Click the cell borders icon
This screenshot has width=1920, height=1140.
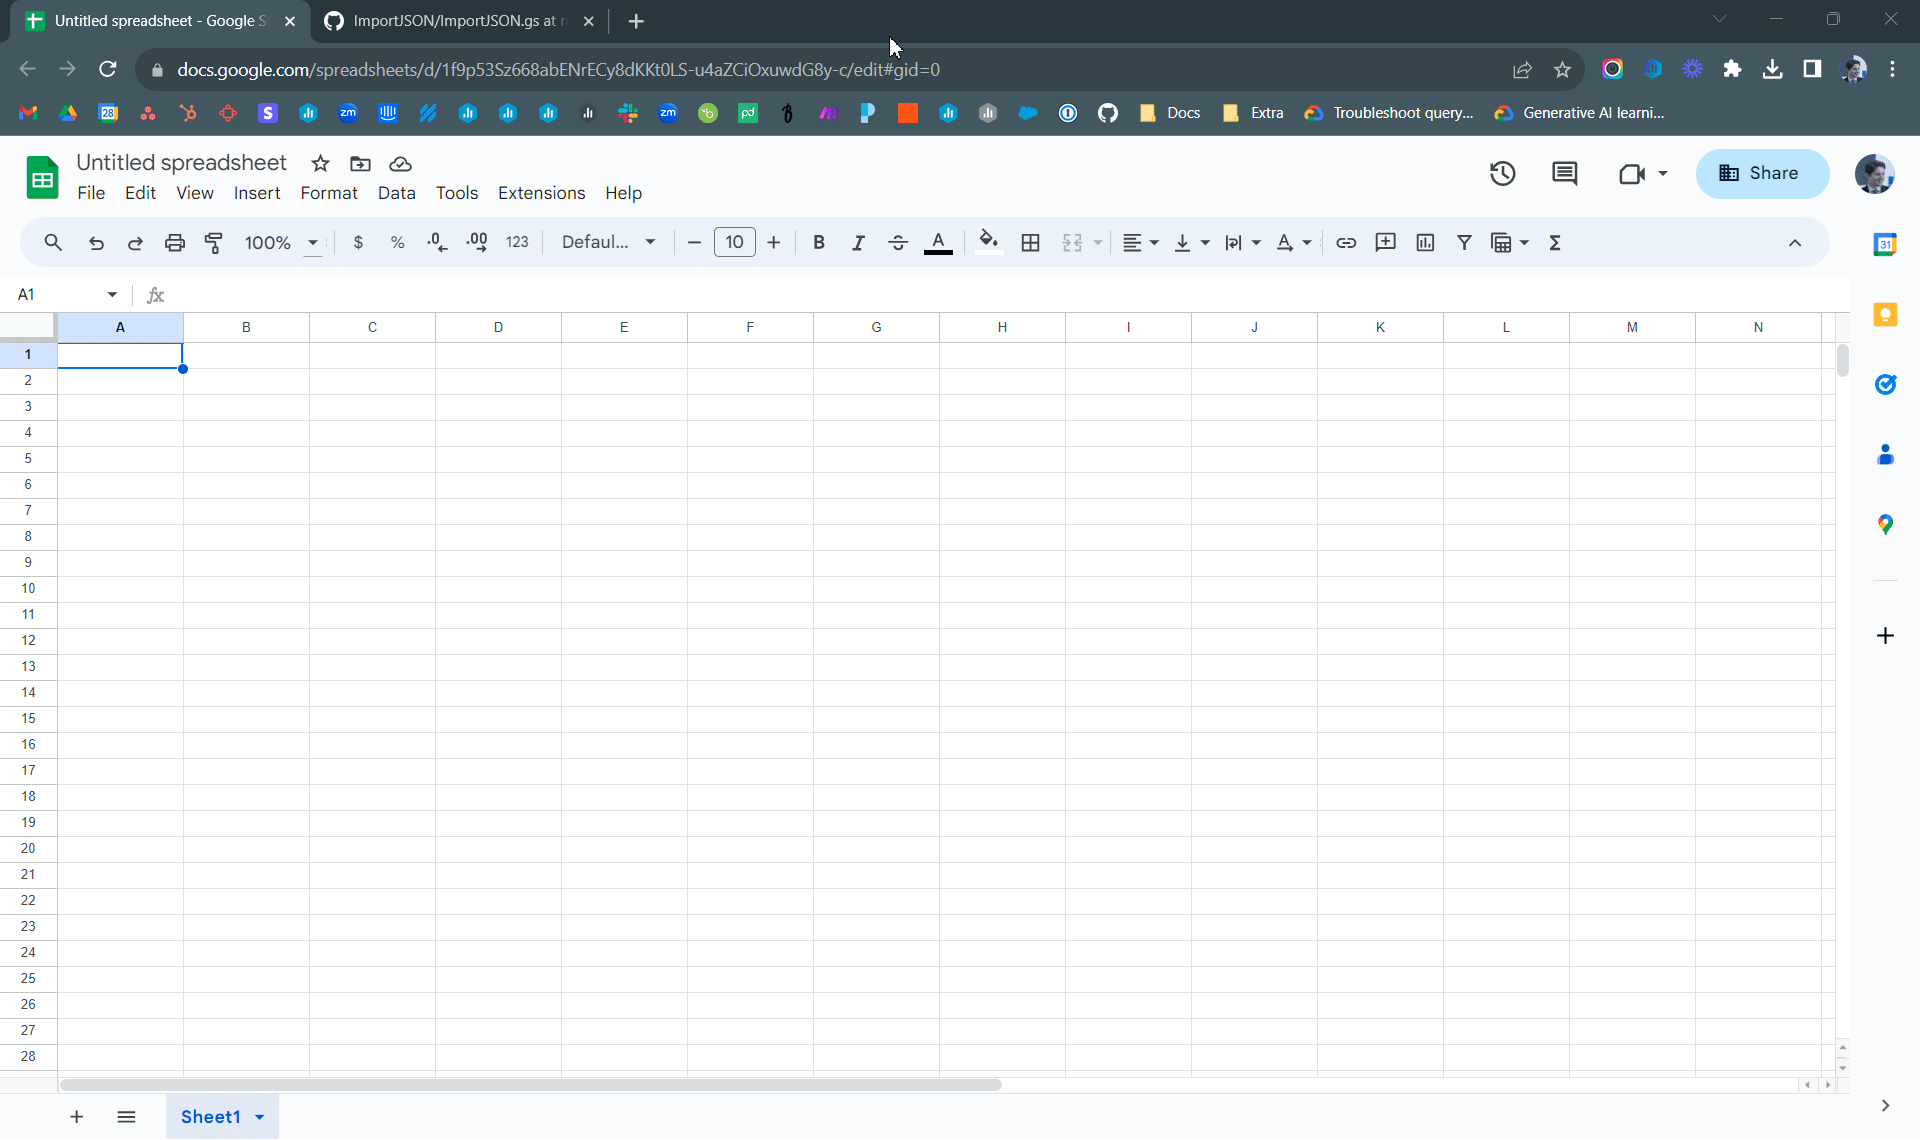[1030, 242]
